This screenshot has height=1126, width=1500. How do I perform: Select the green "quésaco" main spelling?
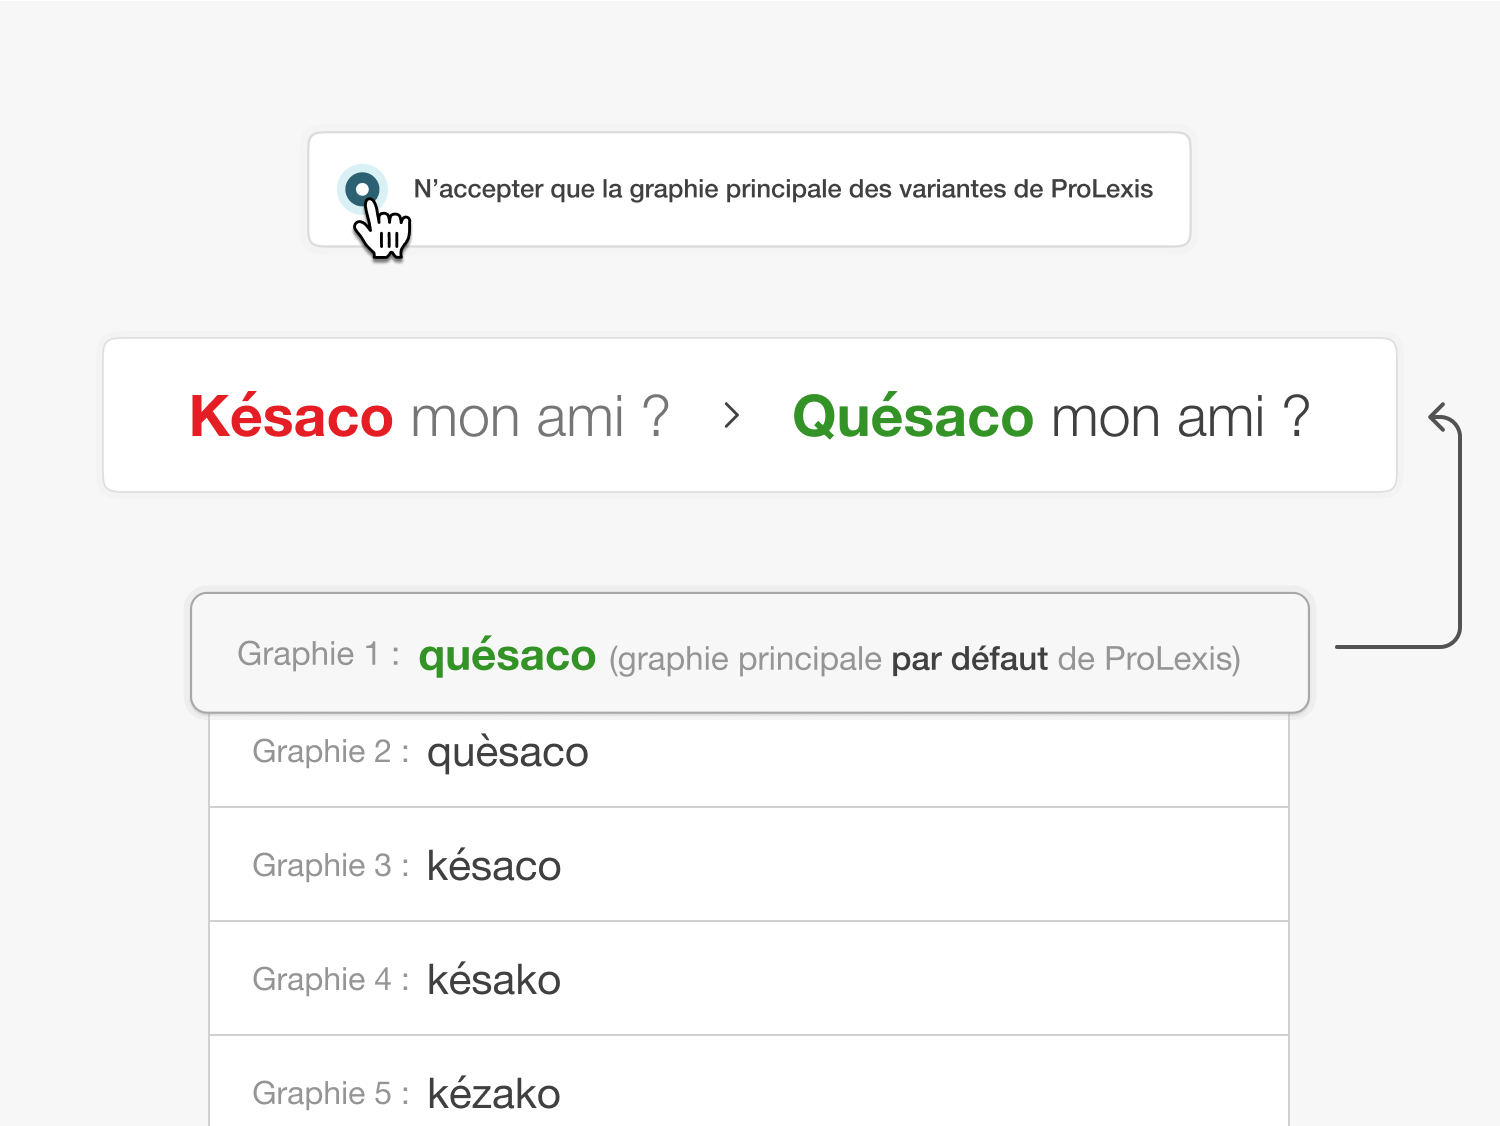pyautogui.click(x=507, y=656)
